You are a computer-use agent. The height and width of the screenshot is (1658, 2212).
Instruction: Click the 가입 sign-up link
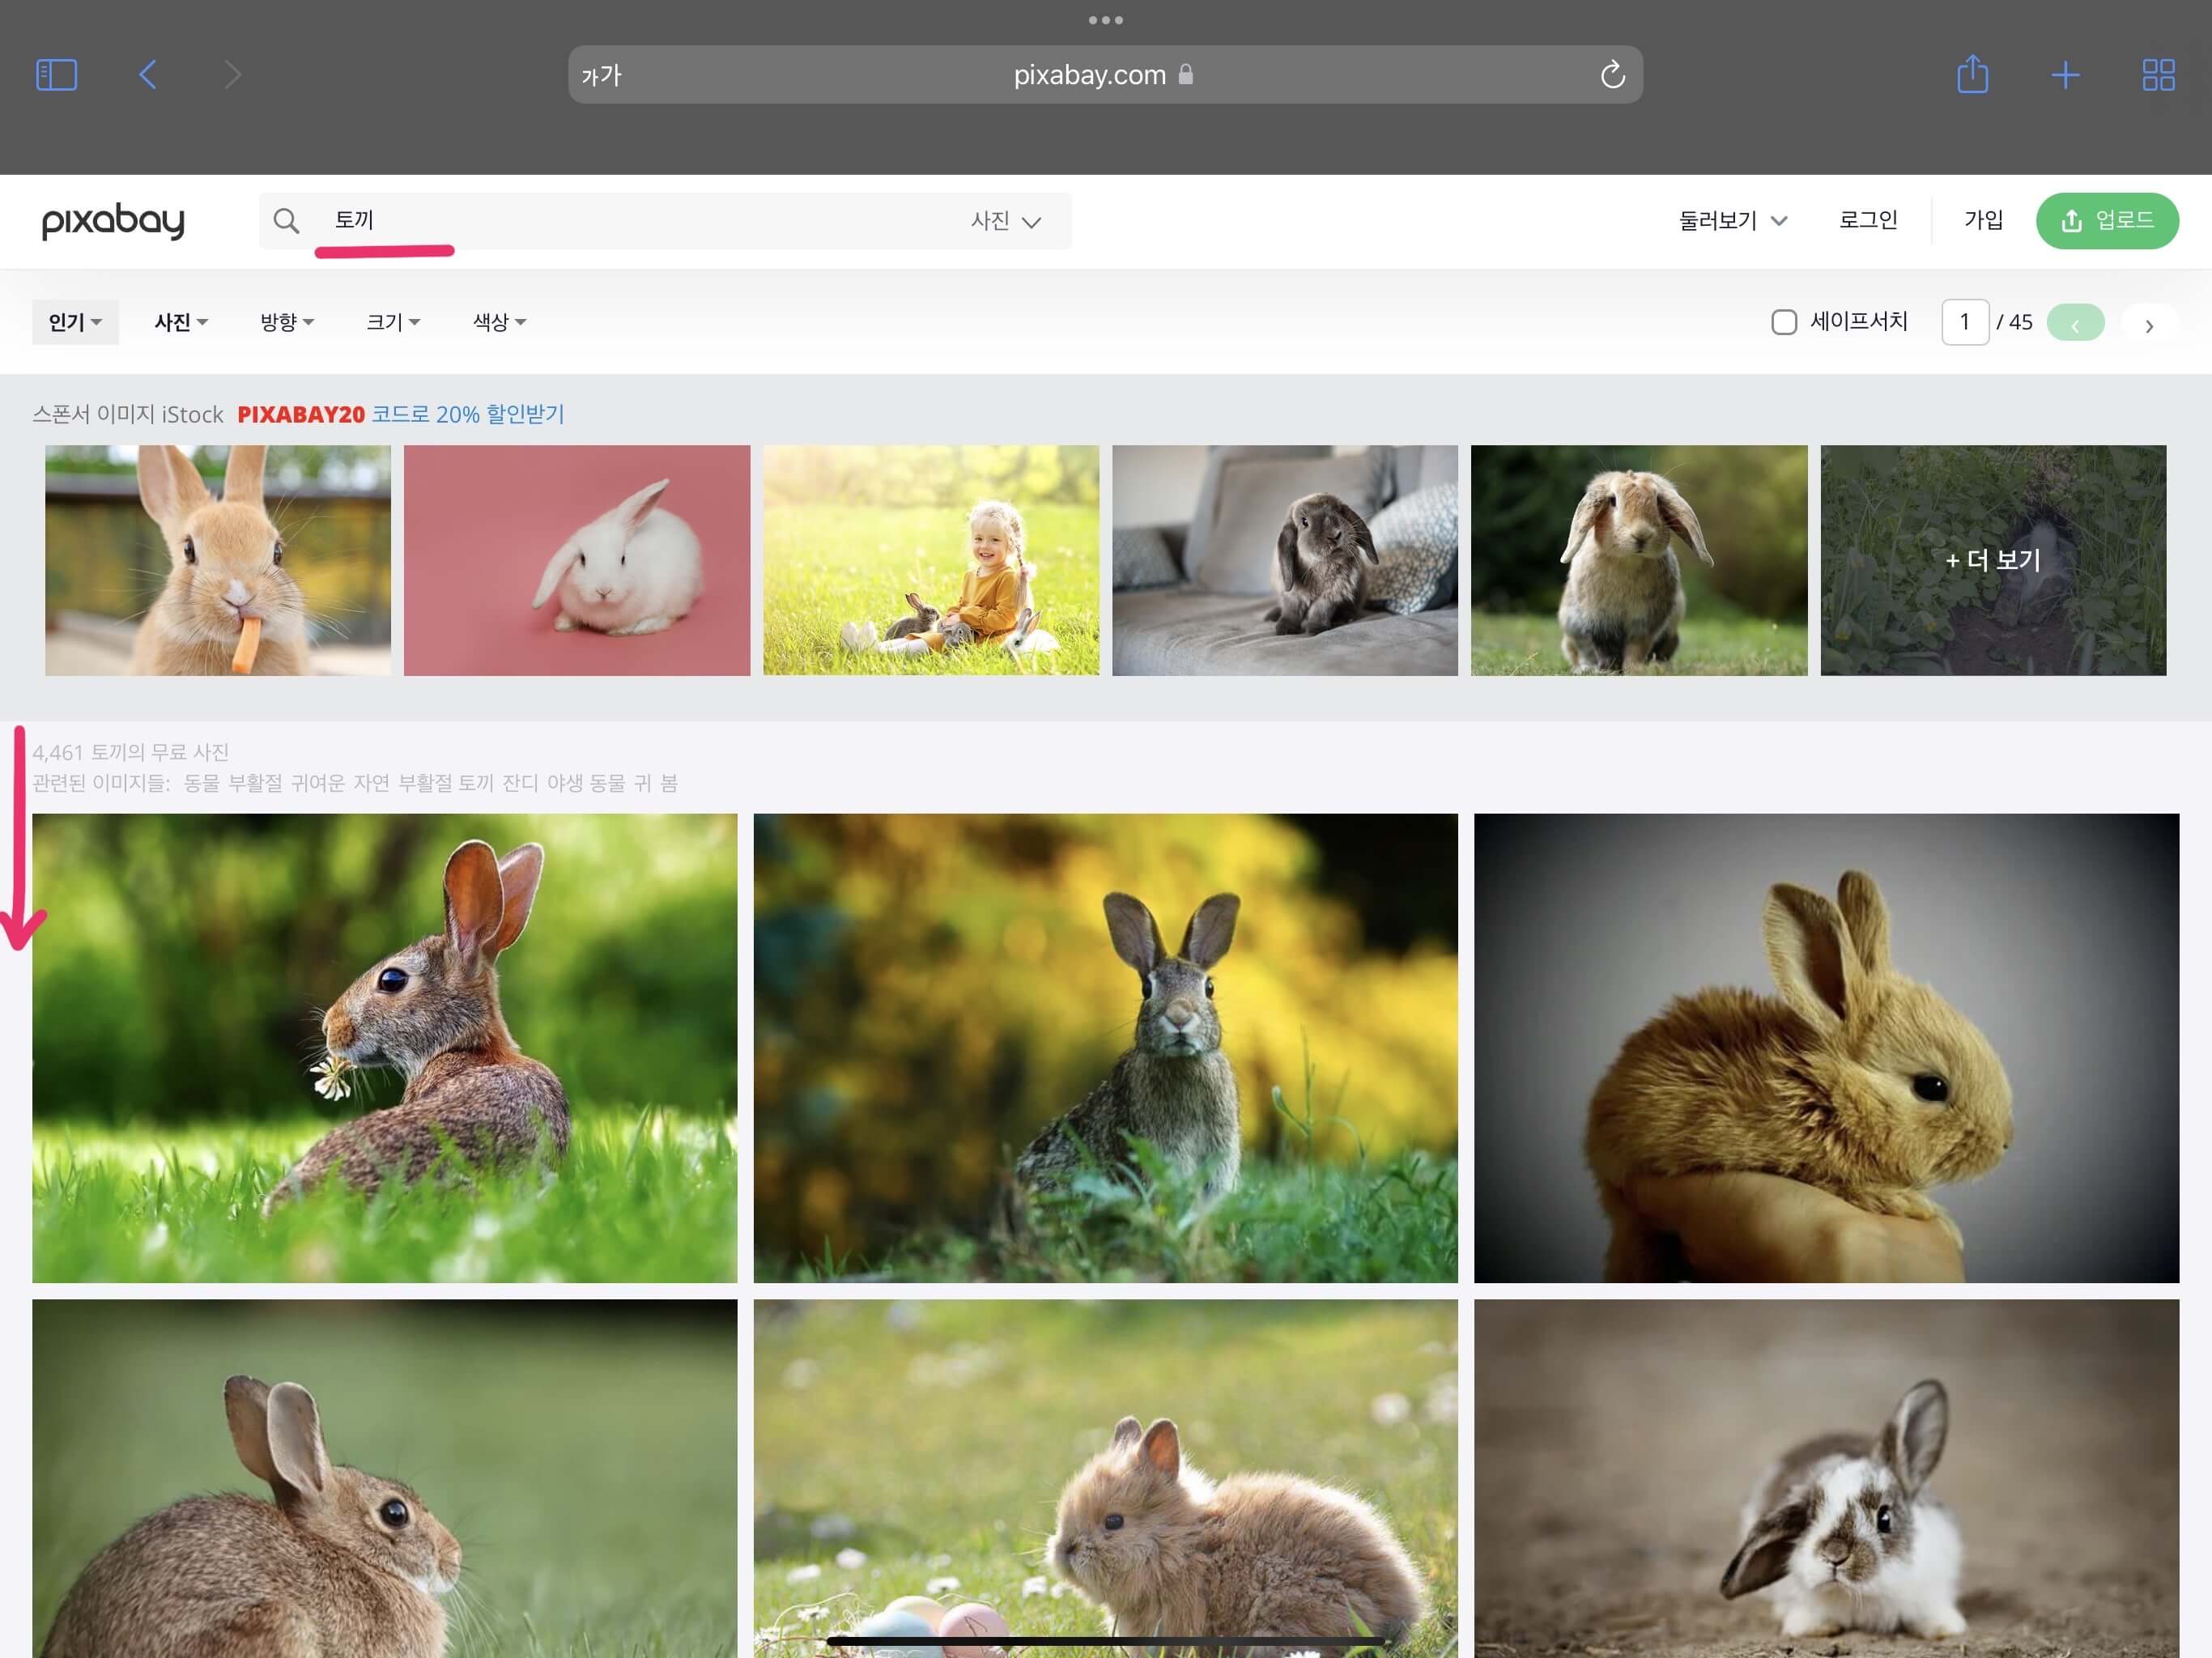click(x=1983, y=220)
